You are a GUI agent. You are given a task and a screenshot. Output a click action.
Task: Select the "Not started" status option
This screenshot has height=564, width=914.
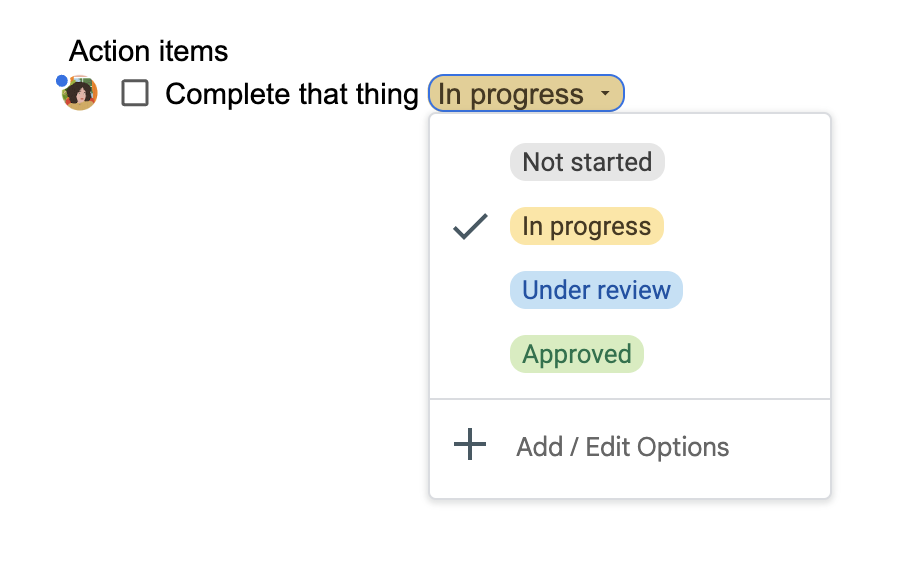tap(587, 162)
